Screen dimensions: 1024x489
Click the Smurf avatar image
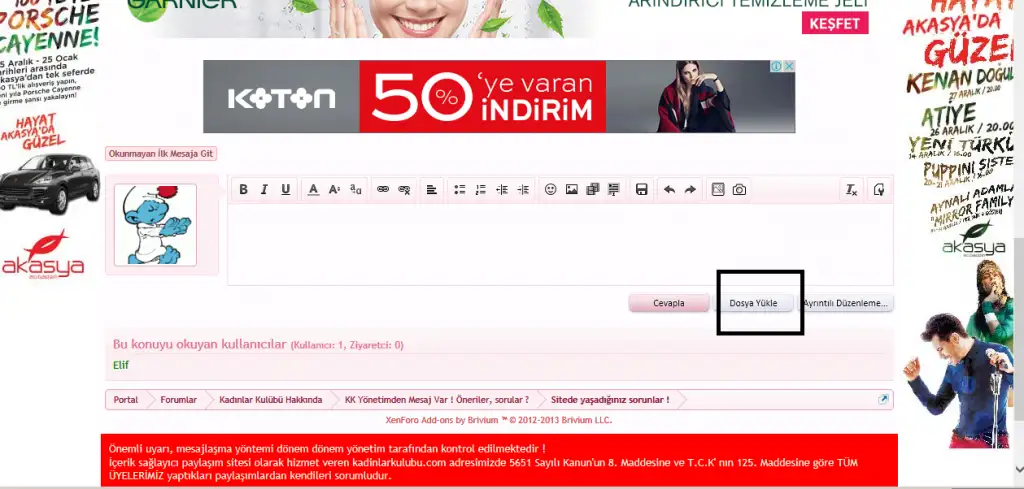(x=155, y=225)
